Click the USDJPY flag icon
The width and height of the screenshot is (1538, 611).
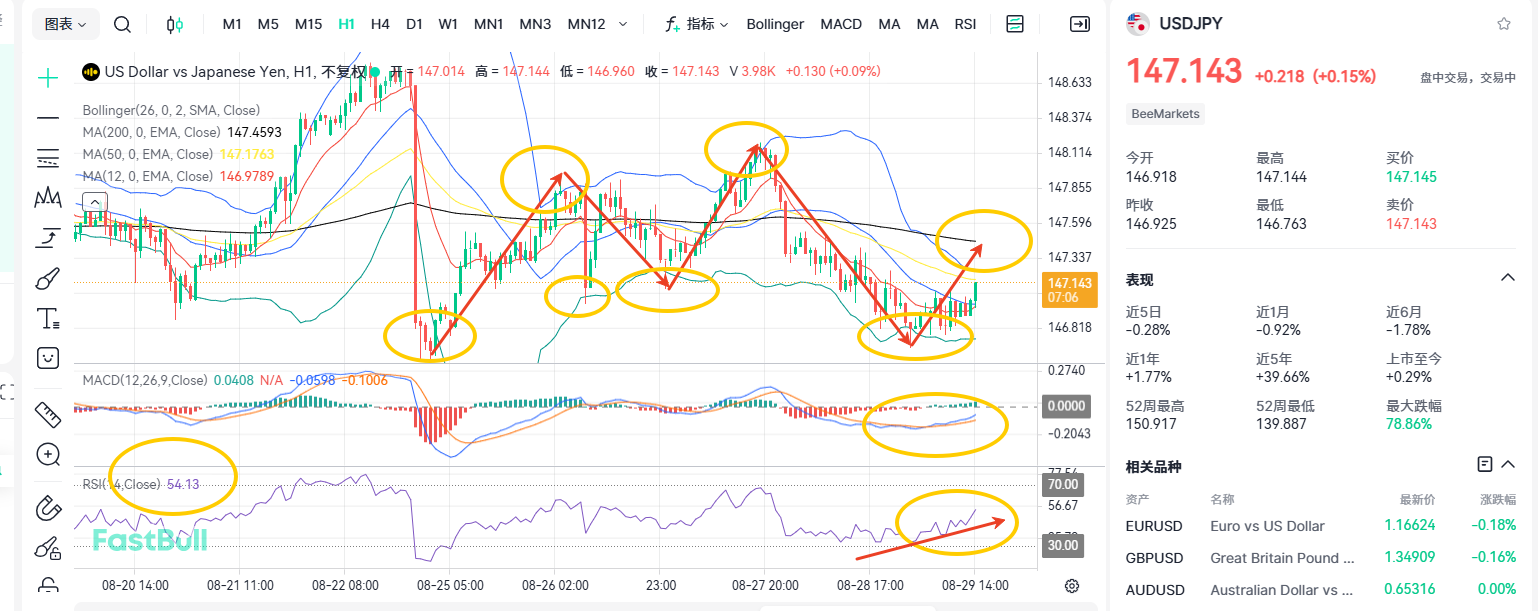[1137, 24]
